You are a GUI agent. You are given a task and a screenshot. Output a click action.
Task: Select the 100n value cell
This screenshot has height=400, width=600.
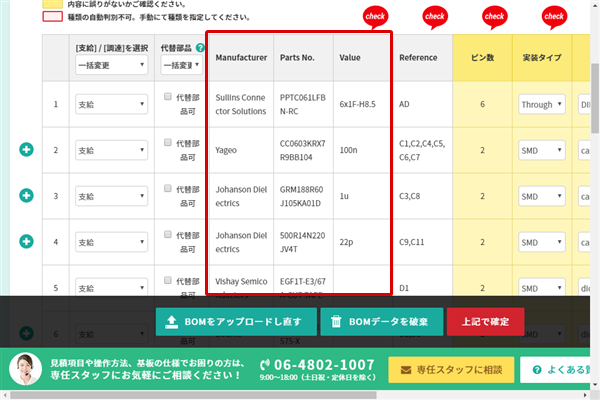coord(363,150)
